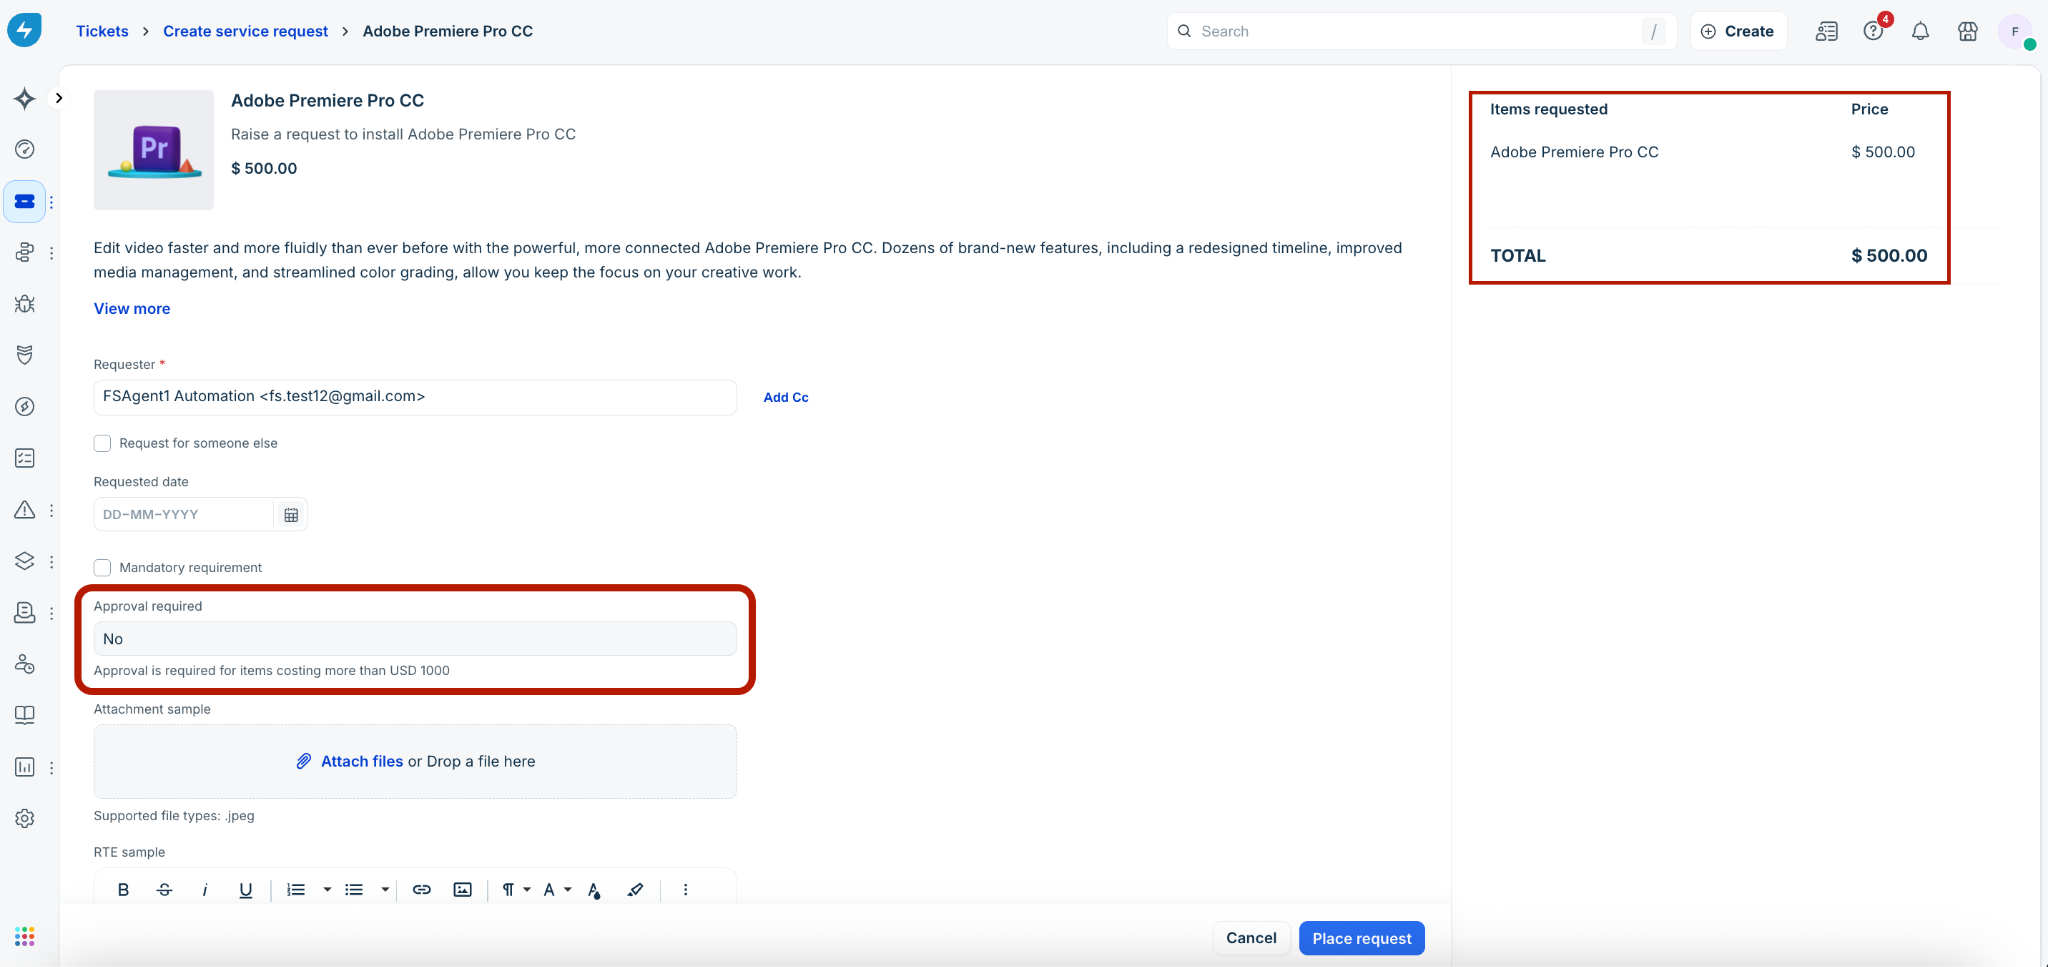Screen dimensions: 2048x967
Task: Open the colorful apps grid switcher
Action: 25,936
